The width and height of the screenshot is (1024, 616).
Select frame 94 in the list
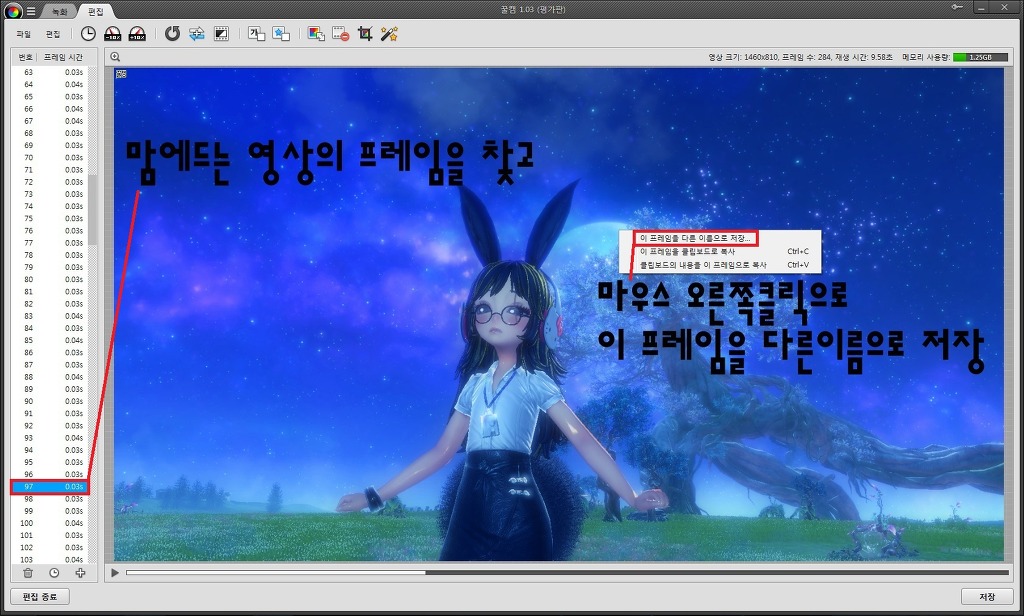point(50,450)
